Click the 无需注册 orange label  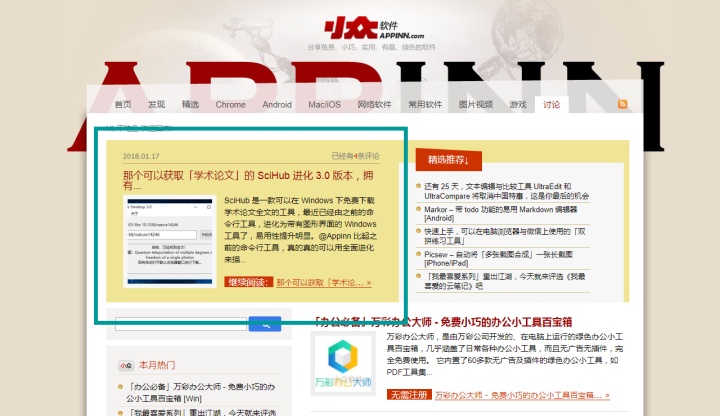click(409, 394)
